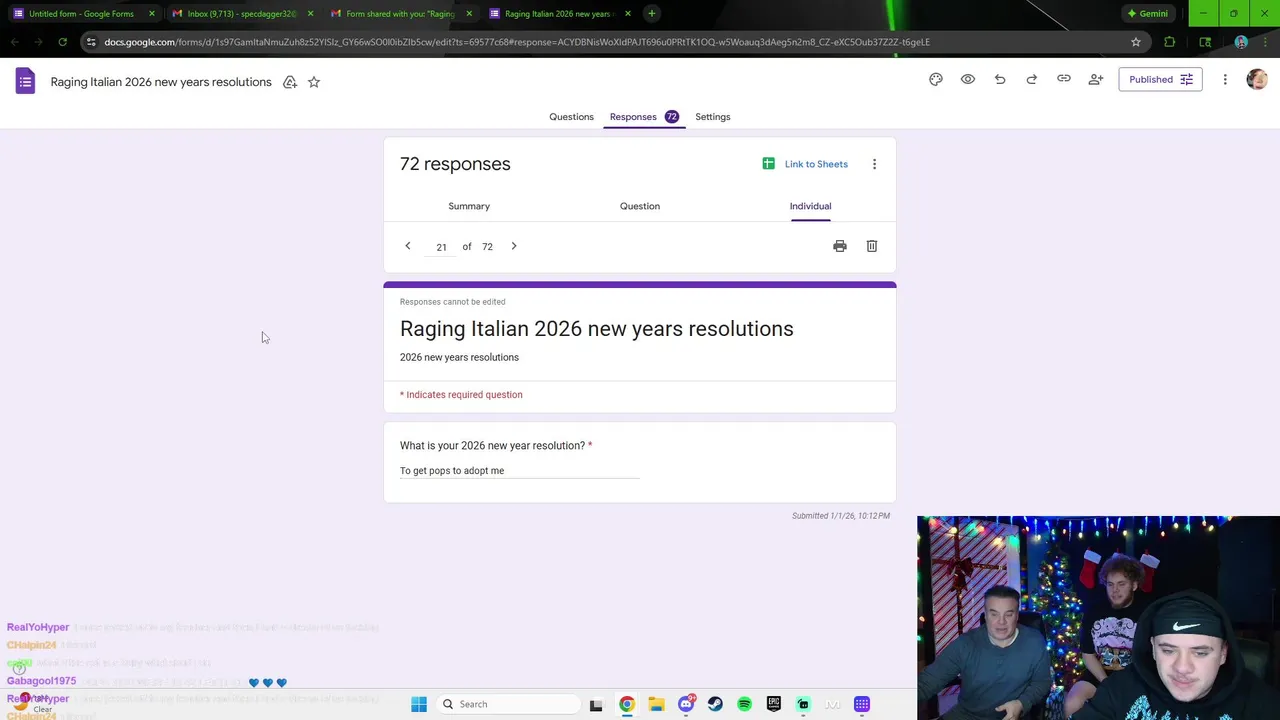Open Steam from the taskbar

(x=715, y=704)
